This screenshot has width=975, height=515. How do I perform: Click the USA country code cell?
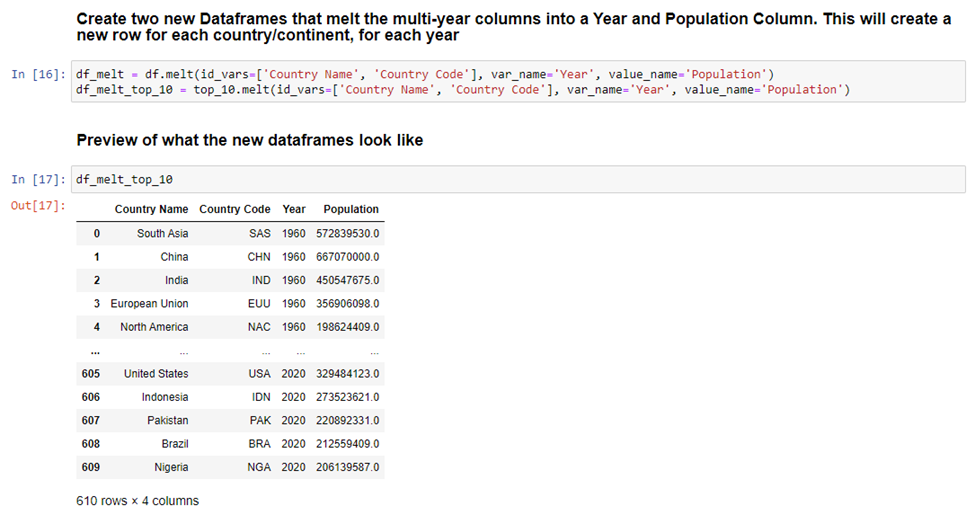click(259, 374)
